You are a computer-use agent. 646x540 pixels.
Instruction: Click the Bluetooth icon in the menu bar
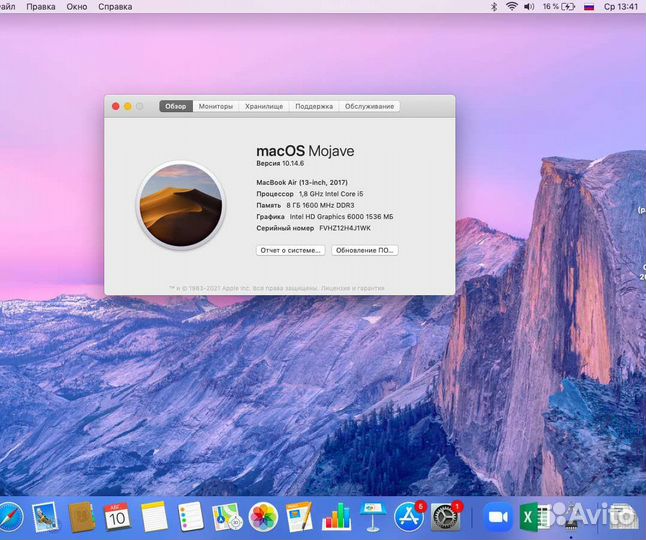click(494, 7)
